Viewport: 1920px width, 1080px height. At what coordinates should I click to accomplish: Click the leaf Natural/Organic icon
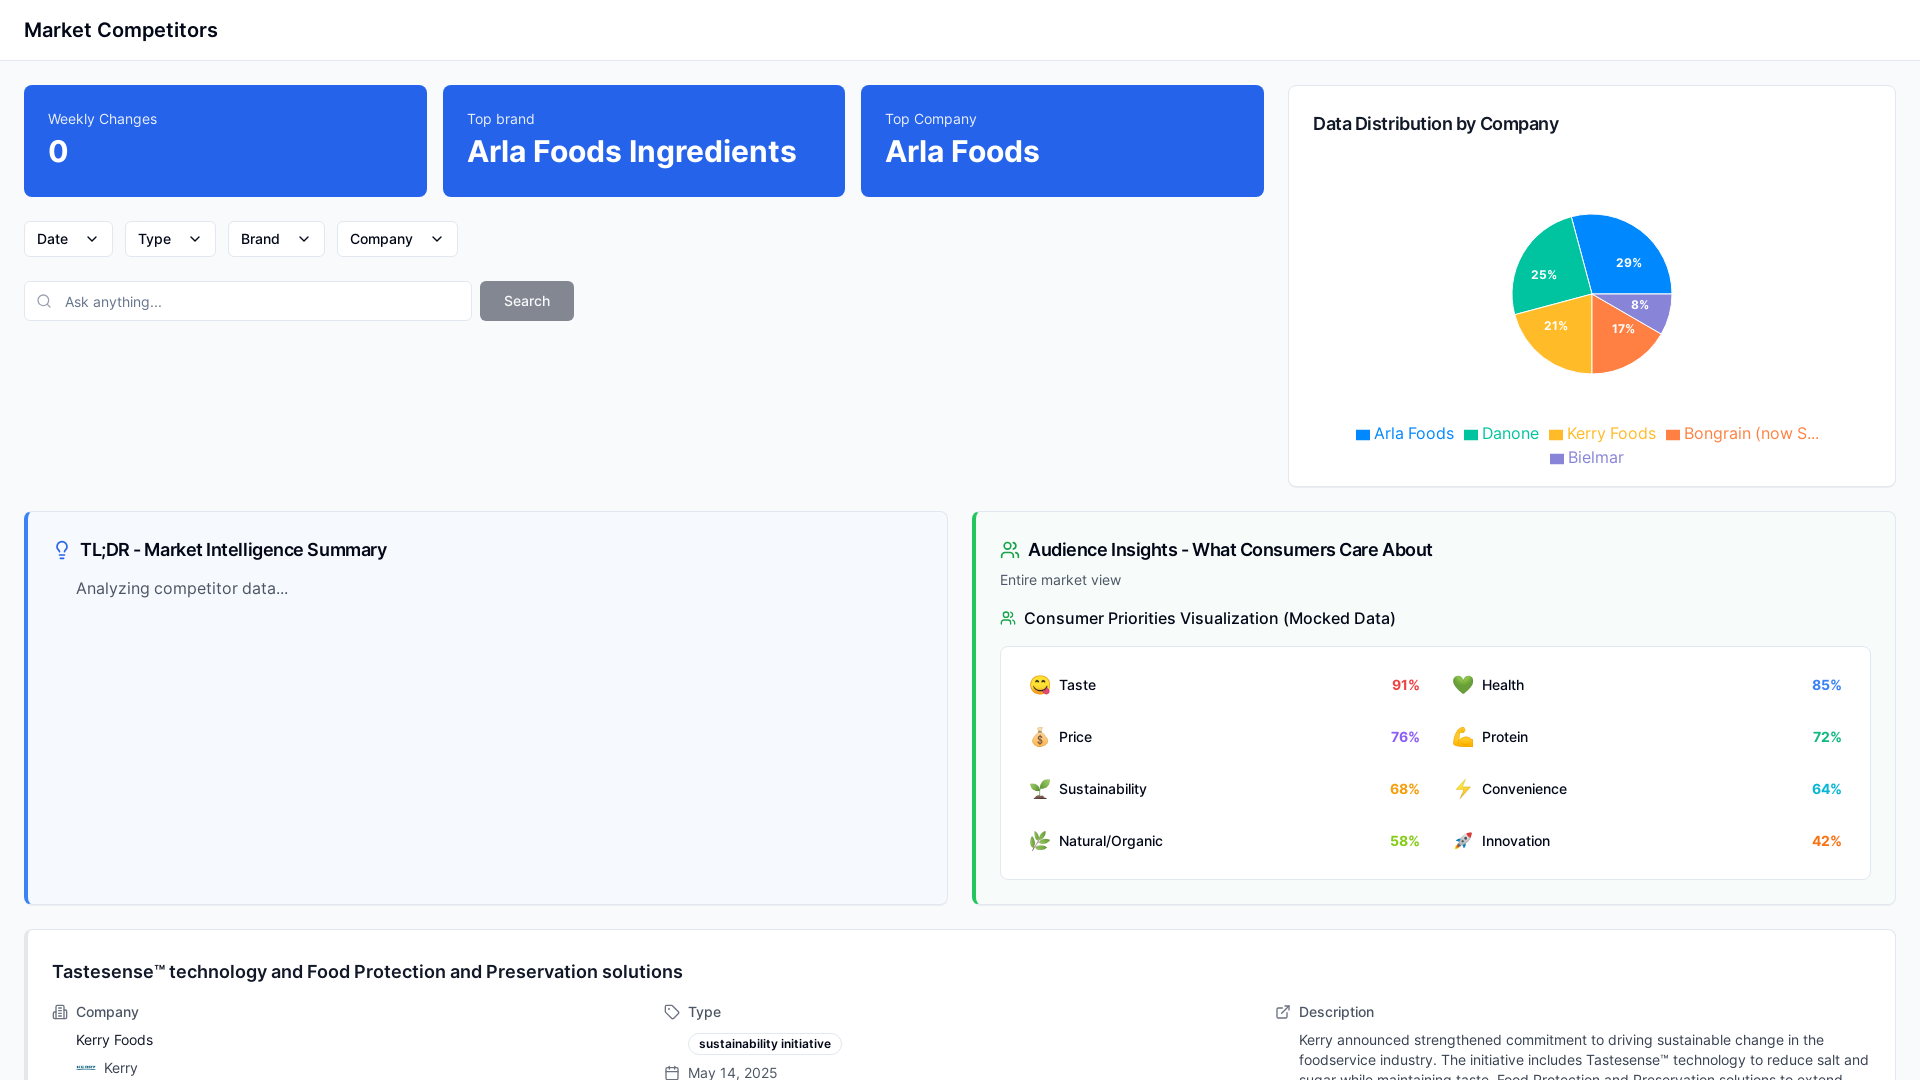1040,841
